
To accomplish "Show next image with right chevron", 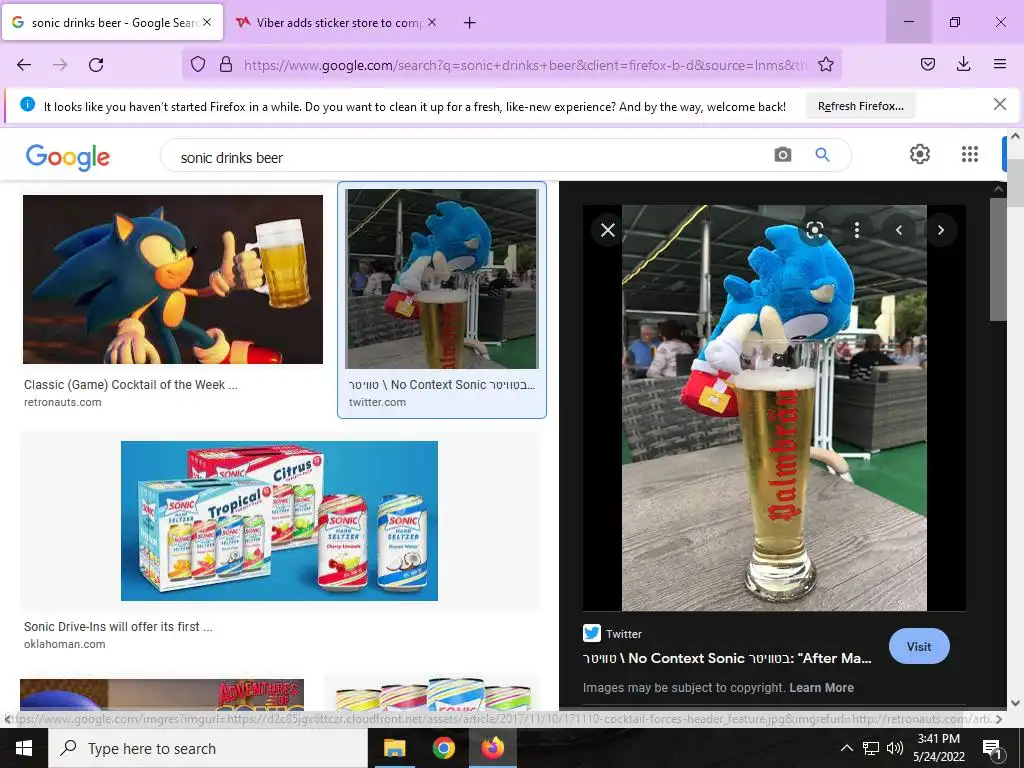I will [x=940, y=230].
